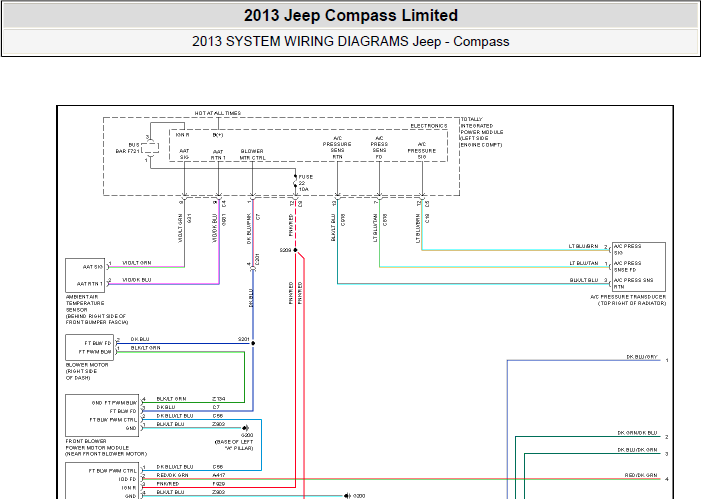Click the 'A/C PRESS SIG' transducer terminal
This screenshot has width=701, height=499.
coord(627,250)
